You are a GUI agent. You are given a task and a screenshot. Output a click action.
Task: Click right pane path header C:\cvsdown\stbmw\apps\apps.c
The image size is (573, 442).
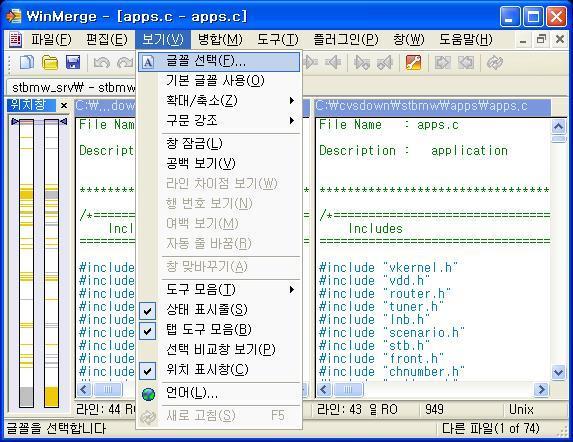coord(433,106)
